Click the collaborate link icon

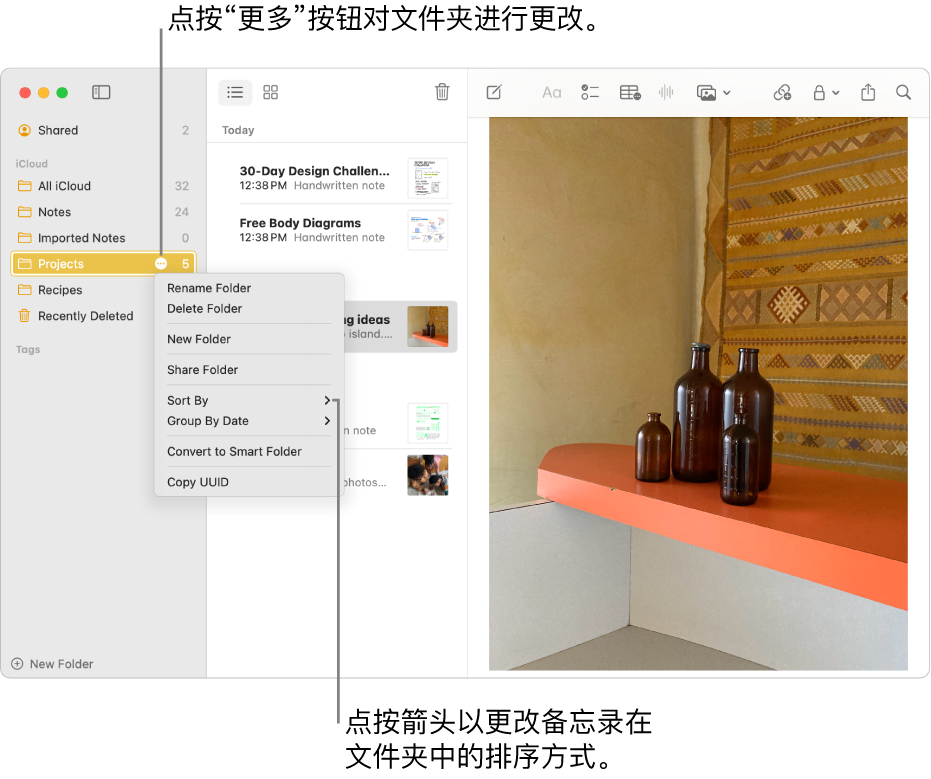point(782,92)
